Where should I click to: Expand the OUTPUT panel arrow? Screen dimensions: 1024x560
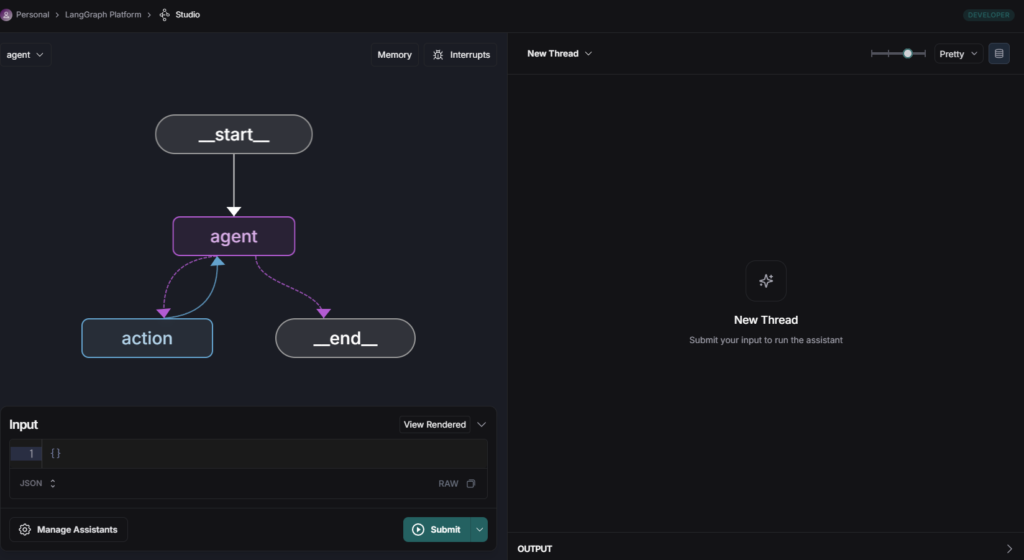click(1009, 549)
